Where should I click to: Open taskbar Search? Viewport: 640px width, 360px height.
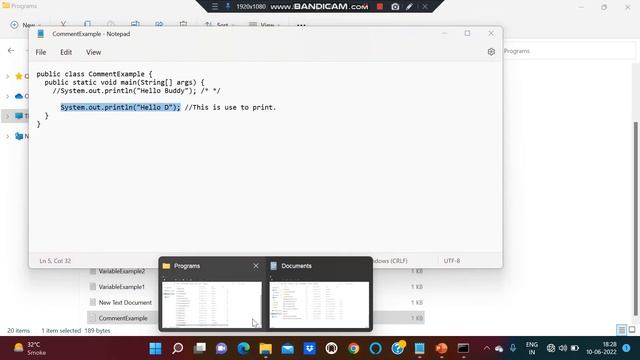pos(178,348)
